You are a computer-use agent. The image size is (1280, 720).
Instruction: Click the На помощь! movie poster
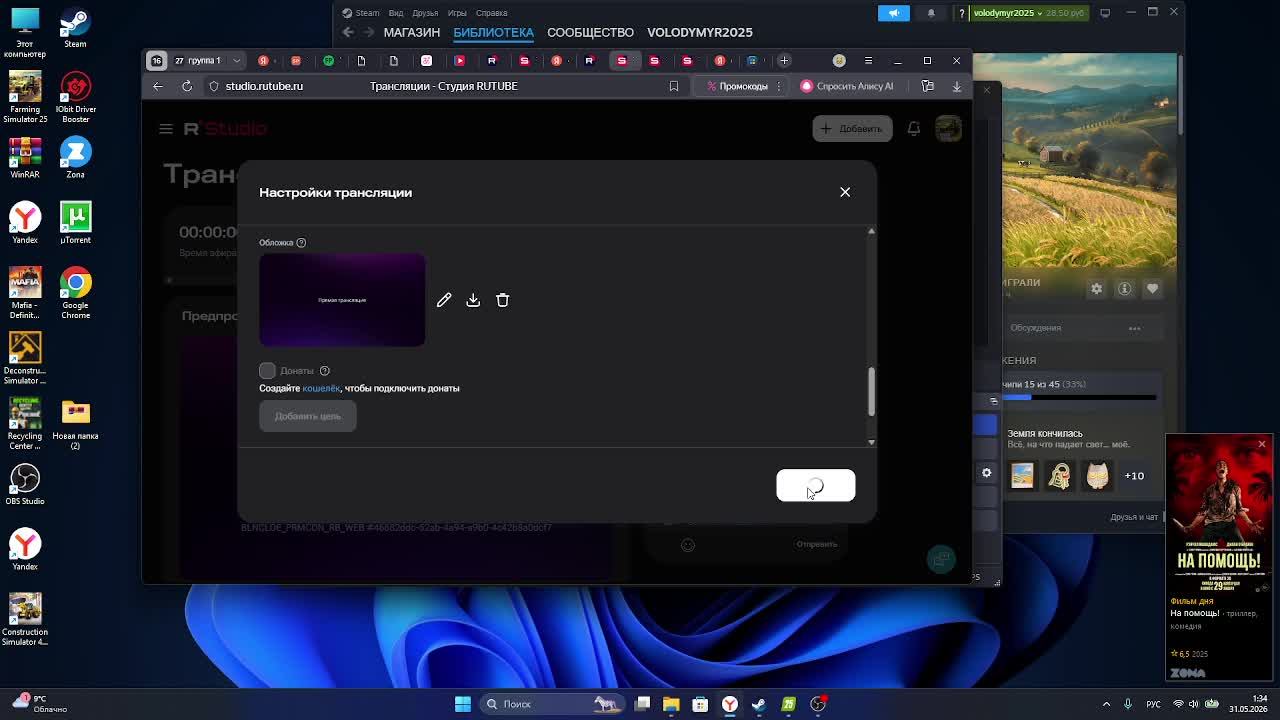click(x=1218, y=513)
